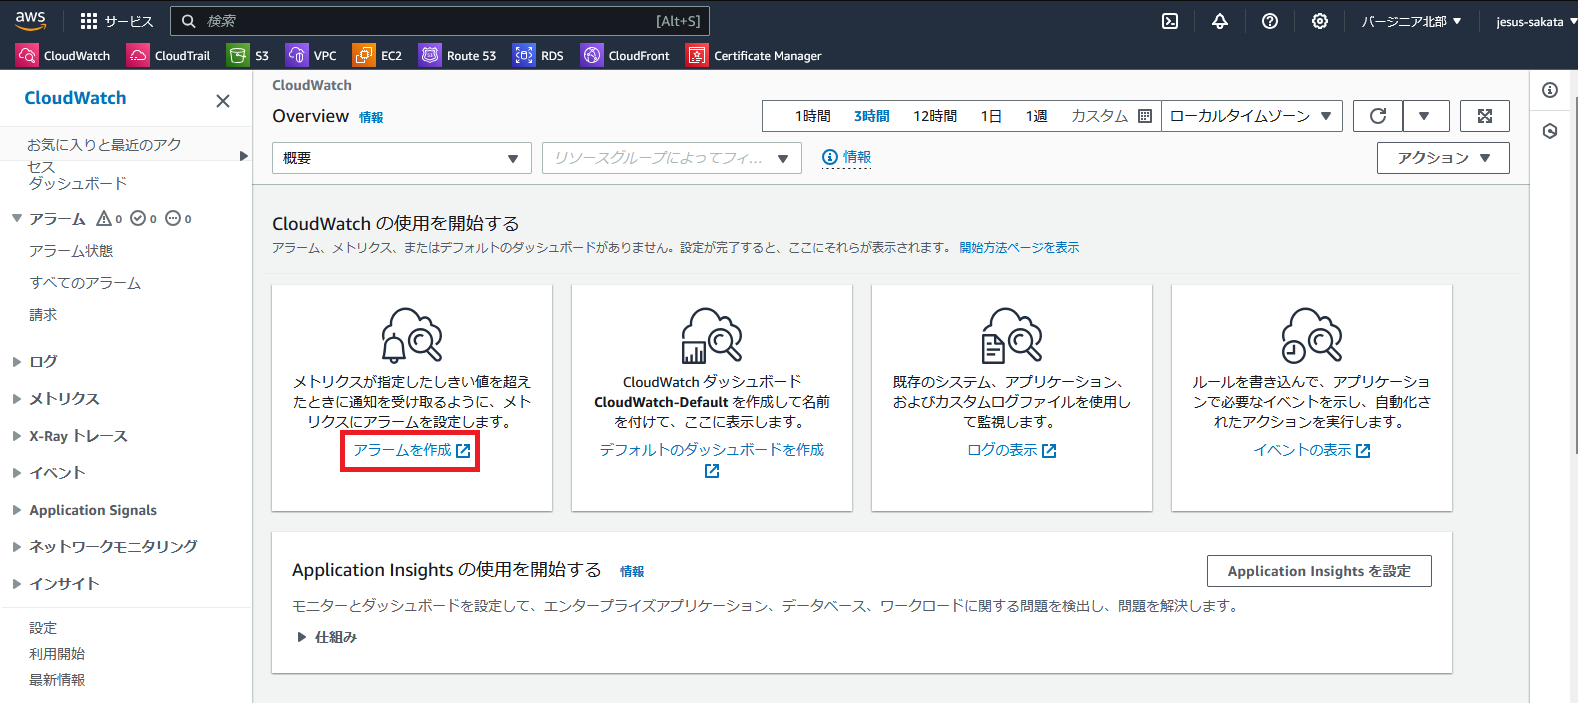Click アラームを作成 link
1578x703 pixels.
point(411,450)
